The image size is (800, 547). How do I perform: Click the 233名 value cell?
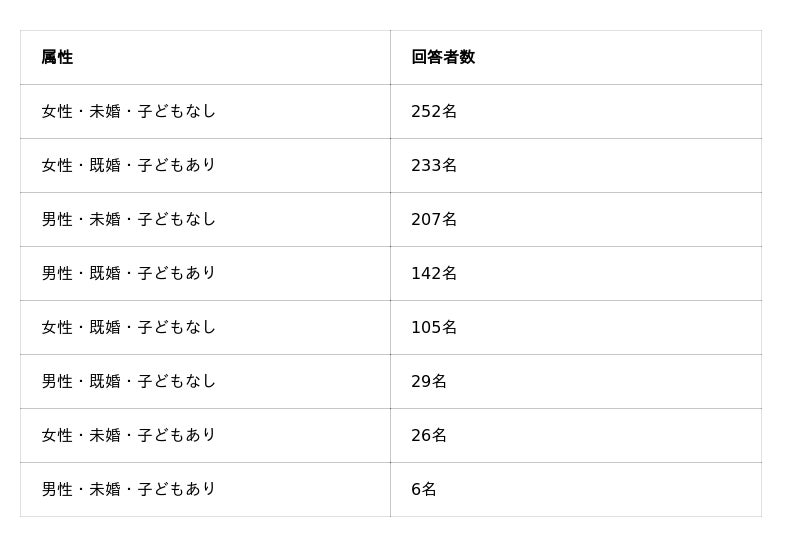pos(434,166)
